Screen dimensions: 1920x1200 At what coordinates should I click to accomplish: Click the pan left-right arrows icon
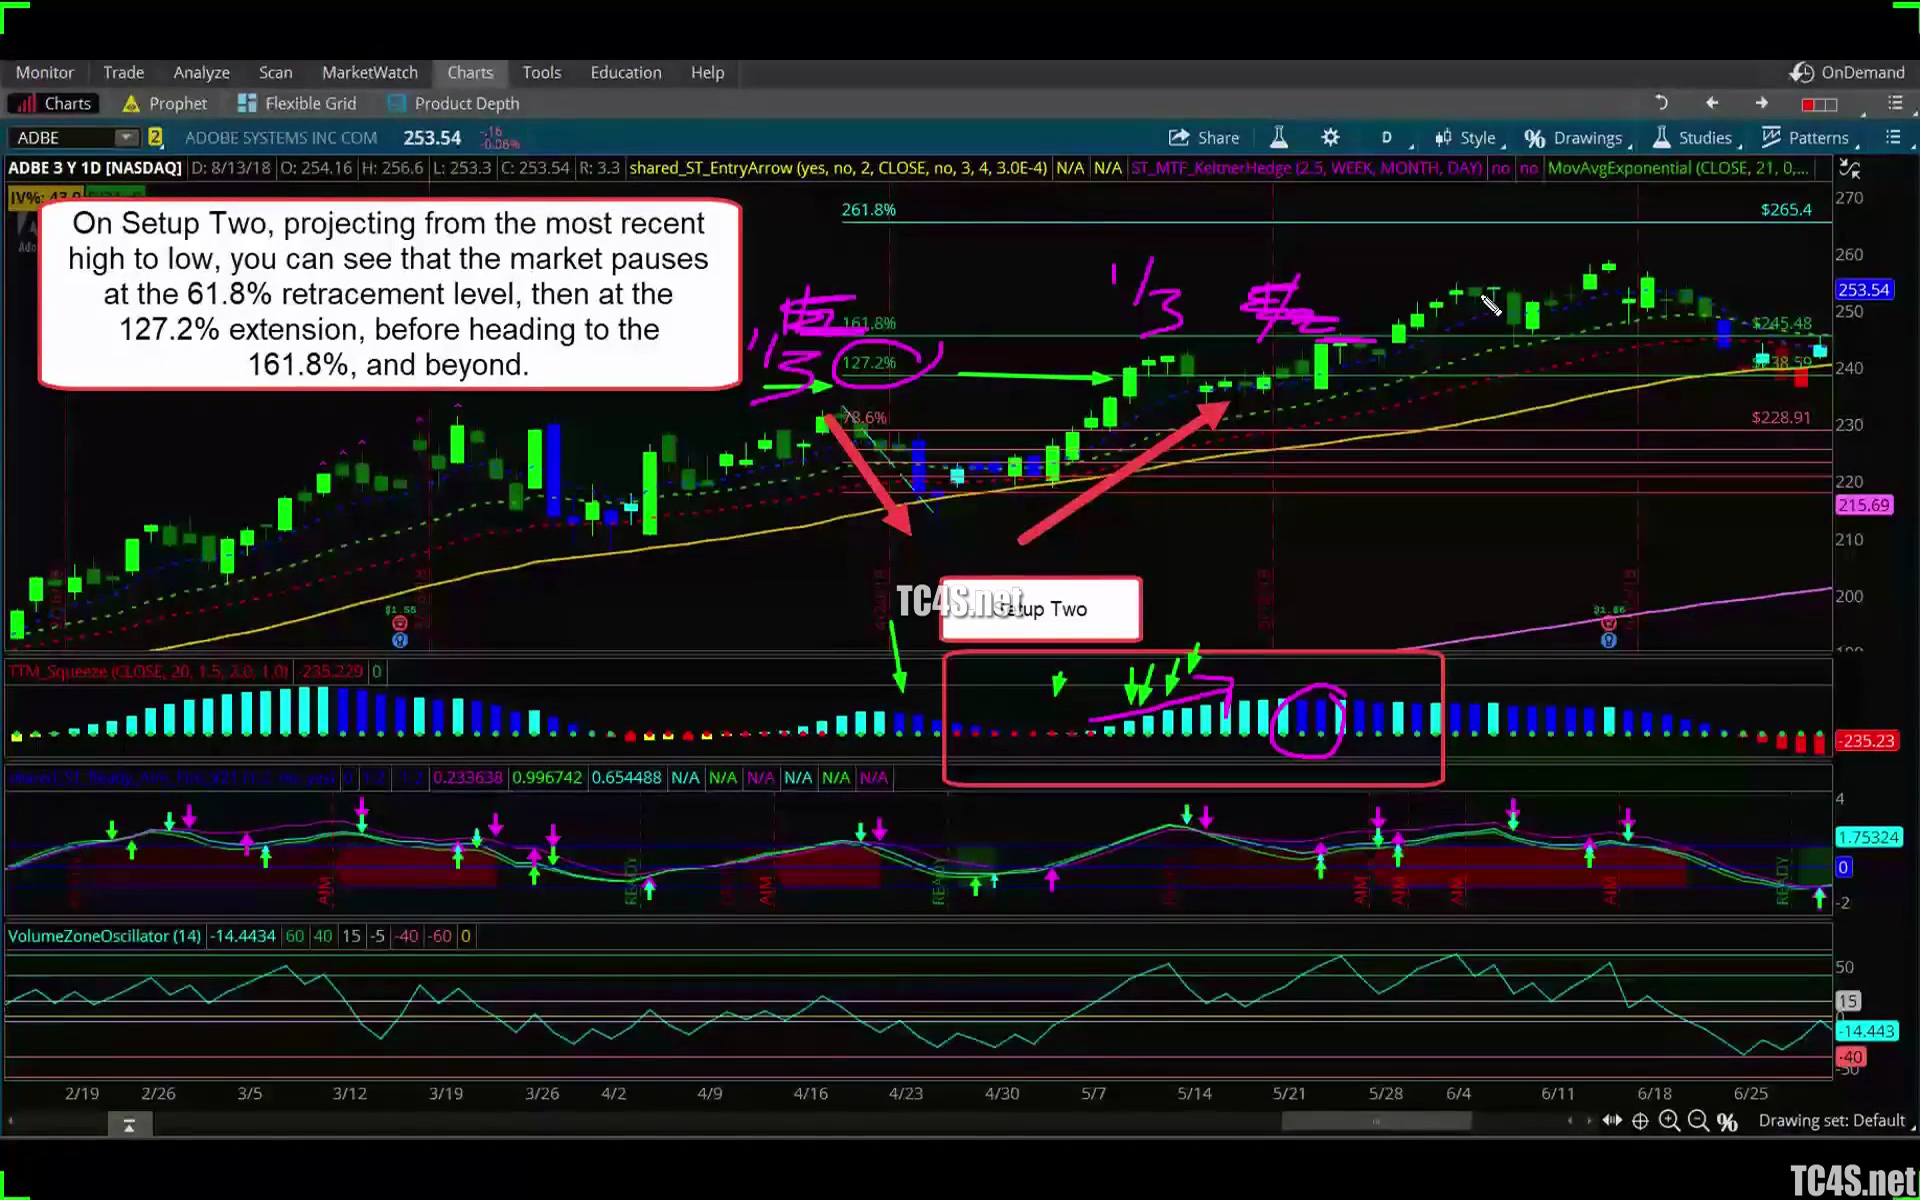(x=1612, y=1121)
